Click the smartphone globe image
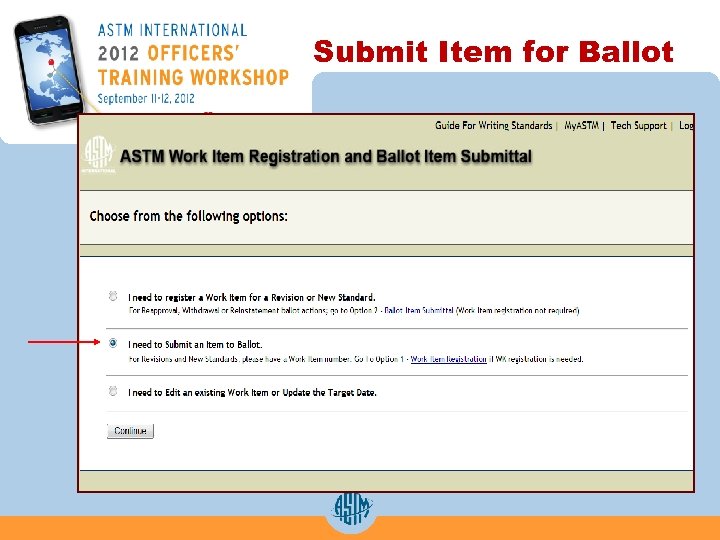This screenshot has height=540, width=720. point(48,70)
